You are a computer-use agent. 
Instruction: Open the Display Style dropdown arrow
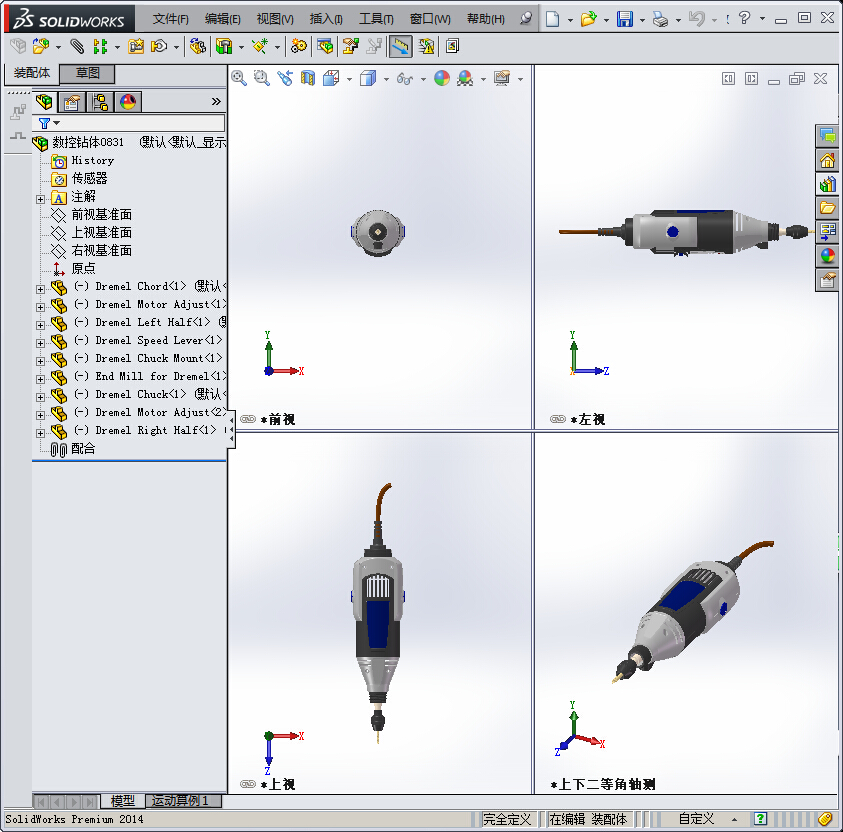point(386,80)
